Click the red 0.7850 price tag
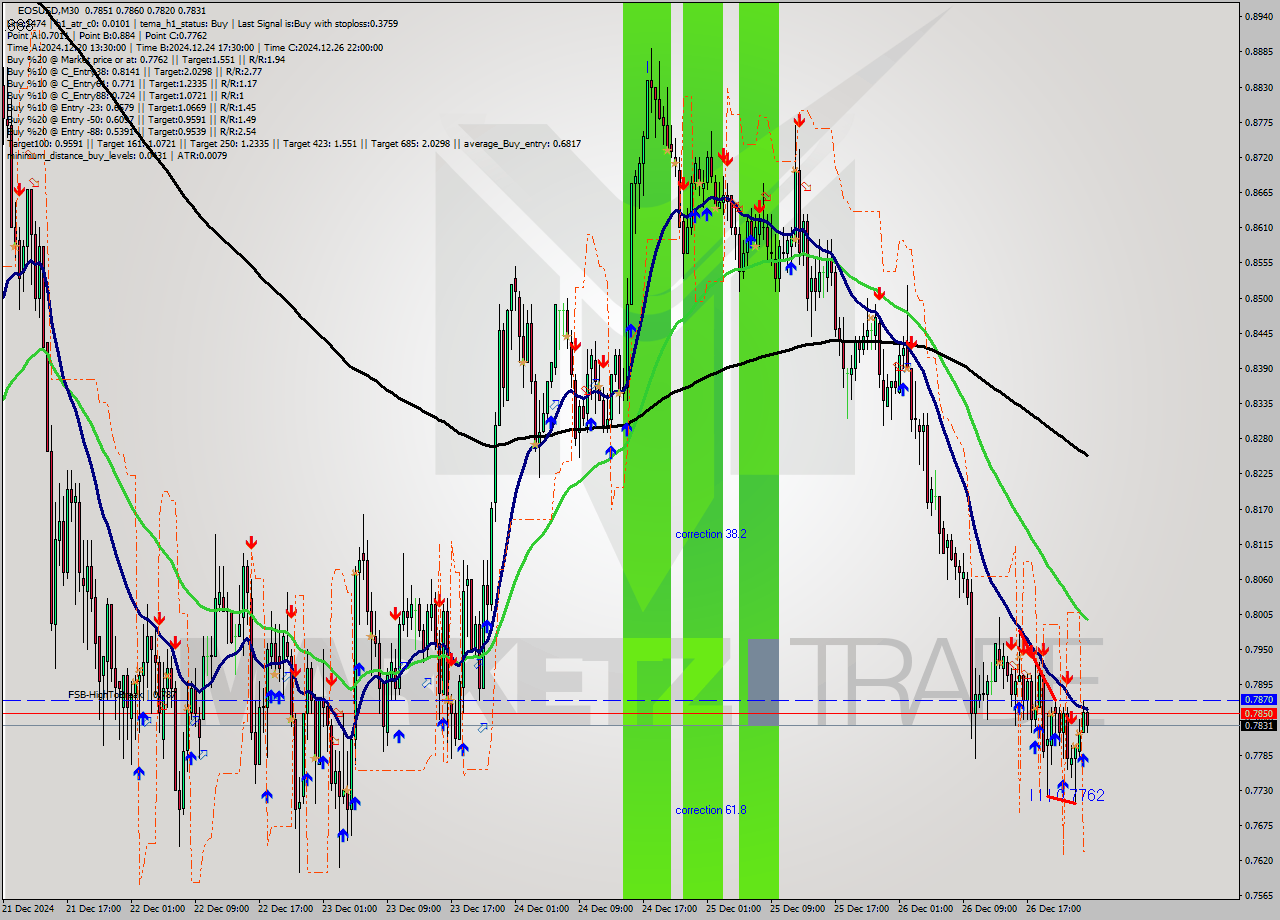This screenshot has width=1280, height=920. tap(1258, 714)
